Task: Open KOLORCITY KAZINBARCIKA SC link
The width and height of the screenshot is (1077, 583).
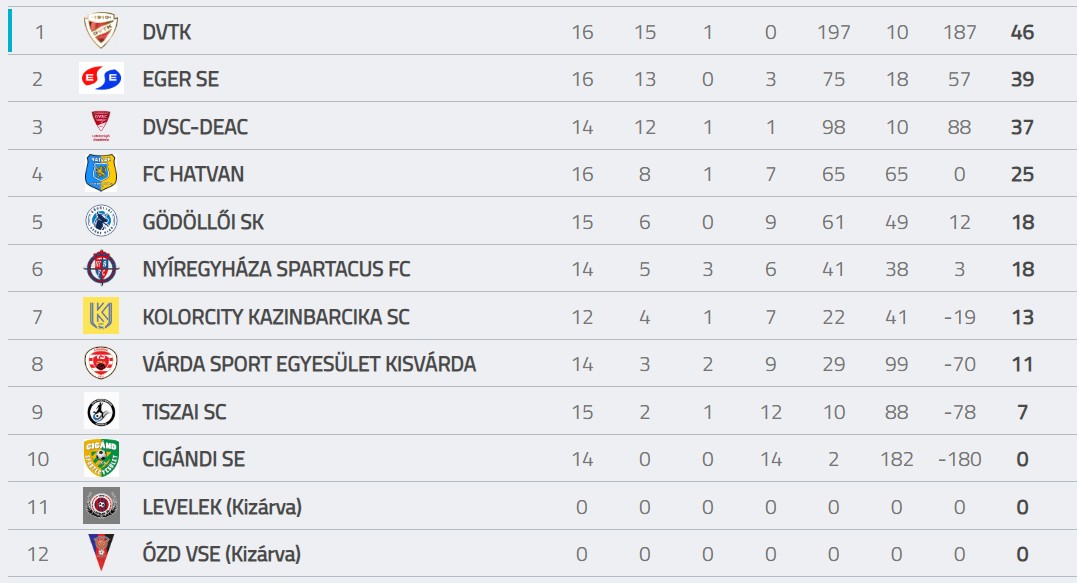Action: (276, 317)
